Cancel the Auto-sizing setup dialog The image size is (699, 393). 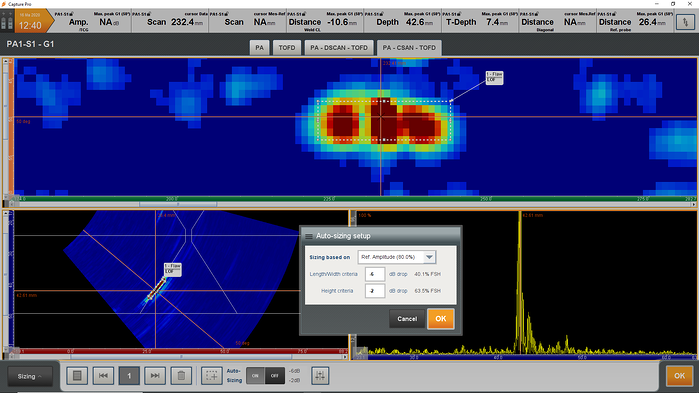[x=407, y=319]
